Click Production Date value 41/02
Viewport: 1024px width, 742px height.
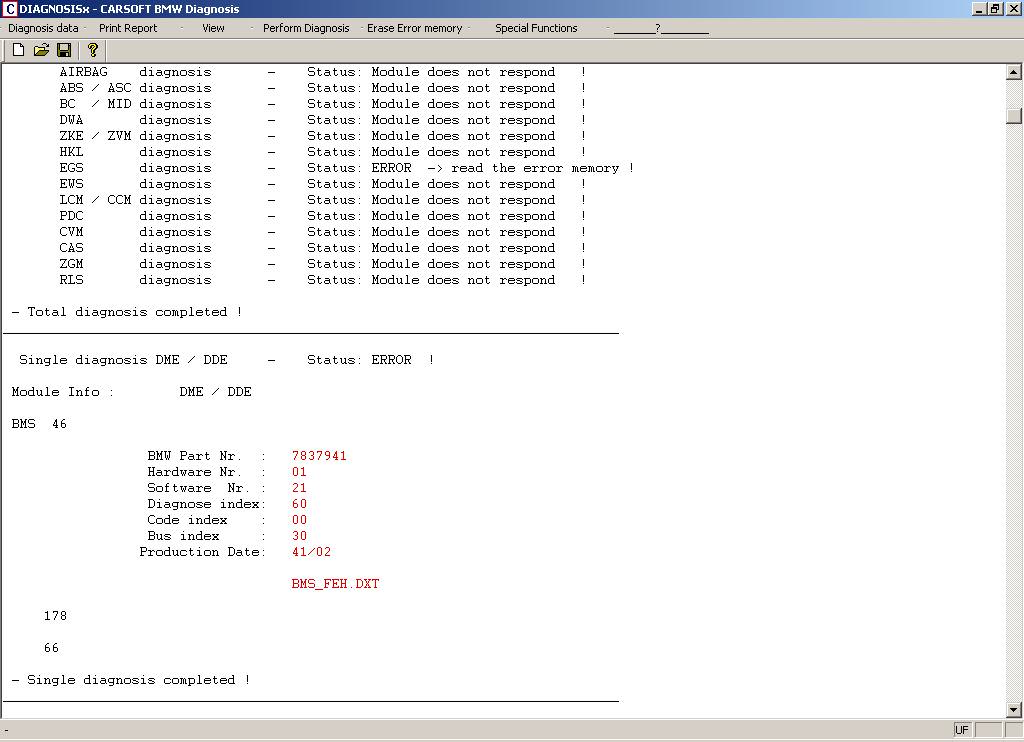pyautogui.click(x=312, y=552)
